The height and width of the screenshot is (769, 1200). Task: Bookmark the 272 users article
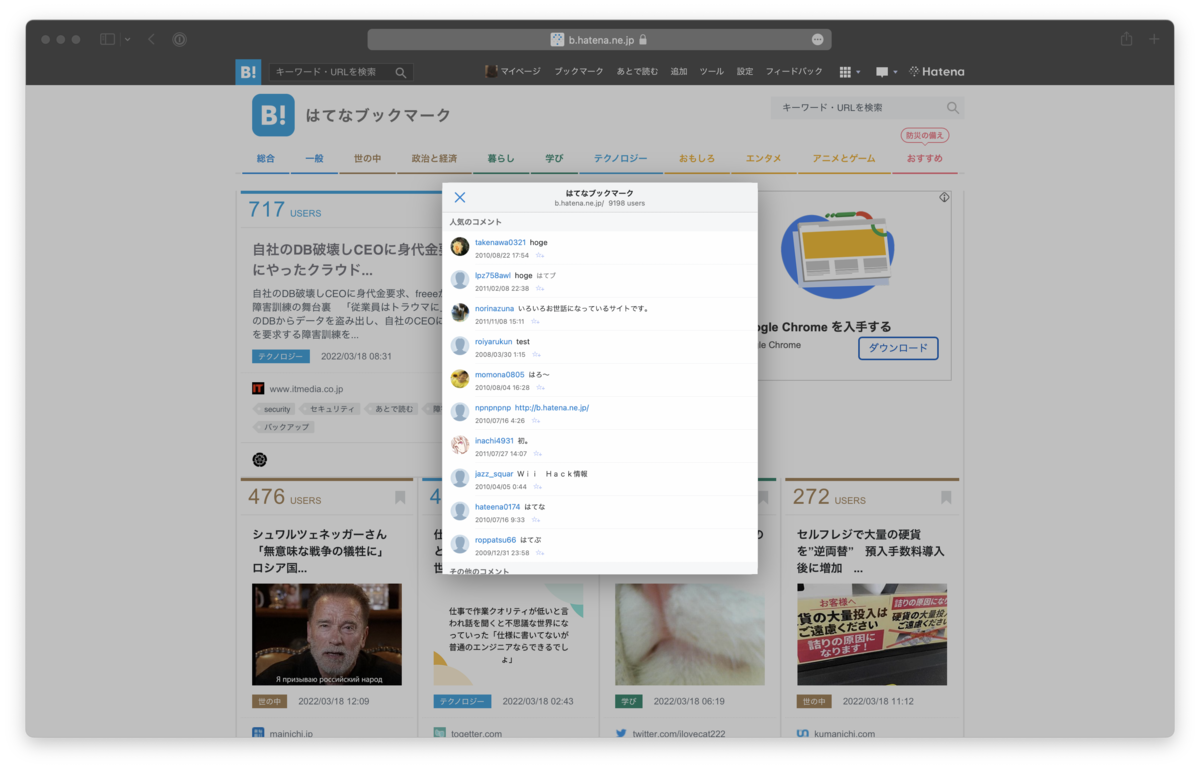(x=946, y=497)
